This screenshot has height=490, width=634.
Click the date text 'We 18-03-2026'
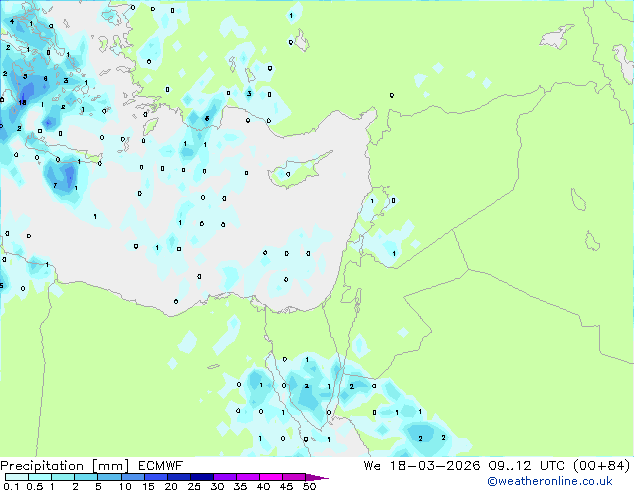422,466
